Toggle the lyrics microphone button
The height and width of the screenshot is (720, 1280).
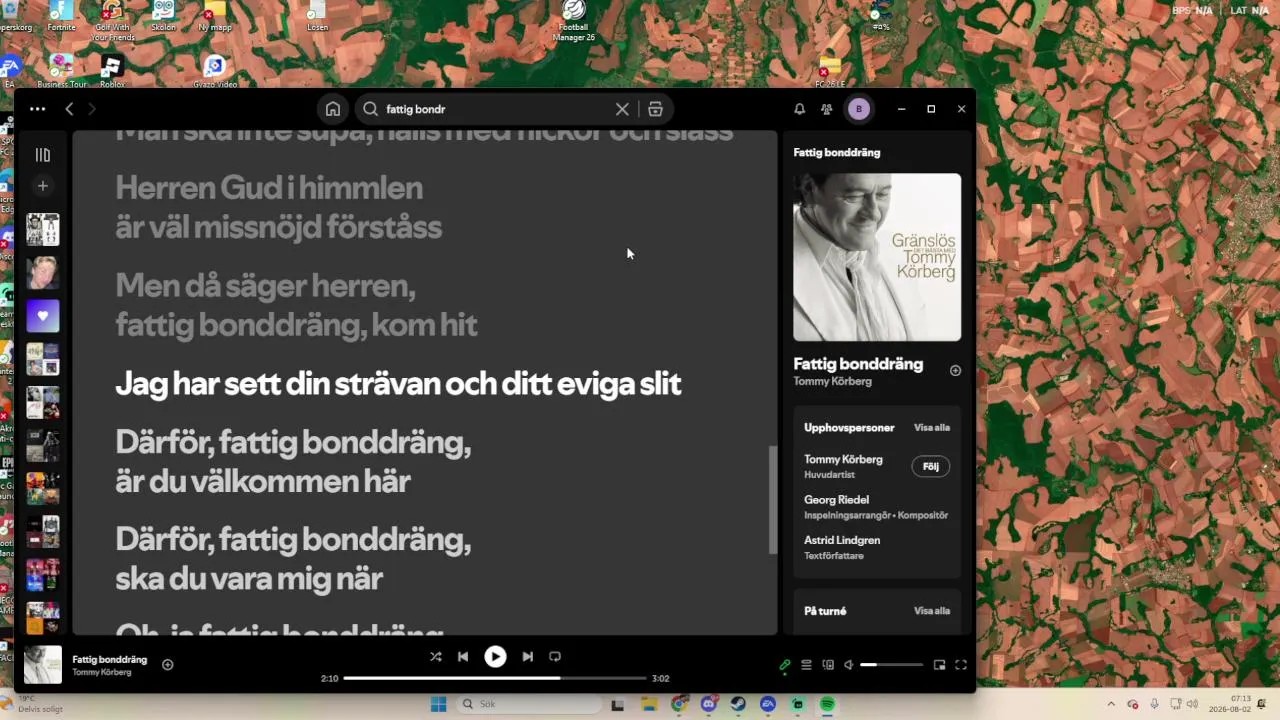(785, 665)
